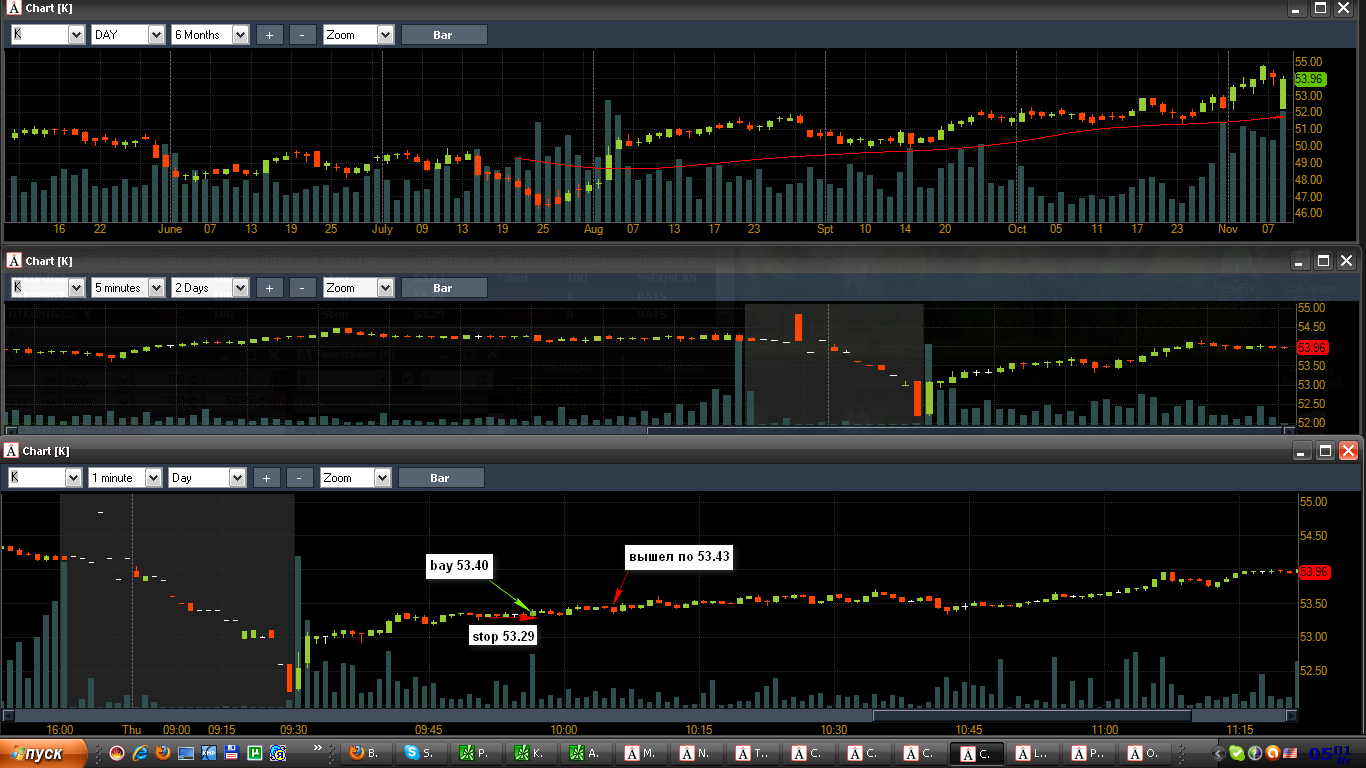Click the Show Desktop quick launch icon
Screen dimensions: 1366x768
coord(186,753)
